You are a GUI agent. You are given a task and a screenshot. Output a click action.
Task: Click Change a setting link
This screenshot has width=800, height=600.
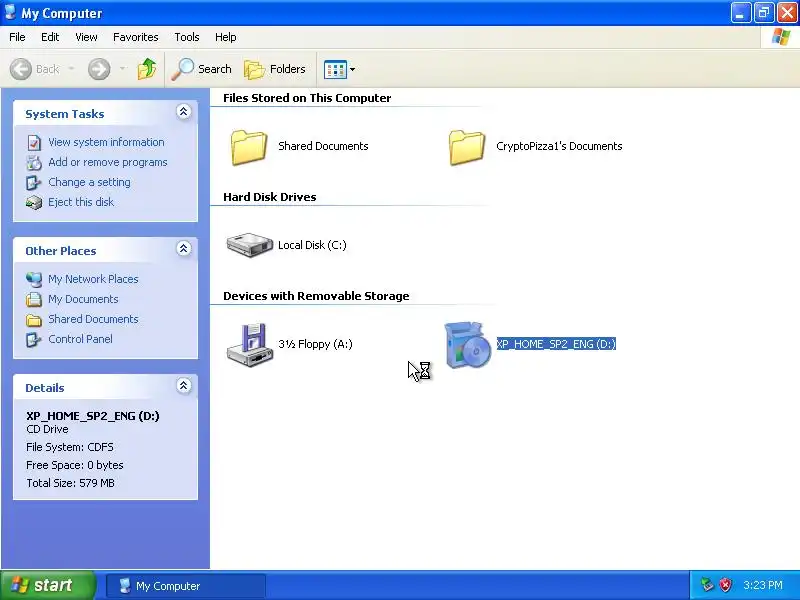click(89, 182)
